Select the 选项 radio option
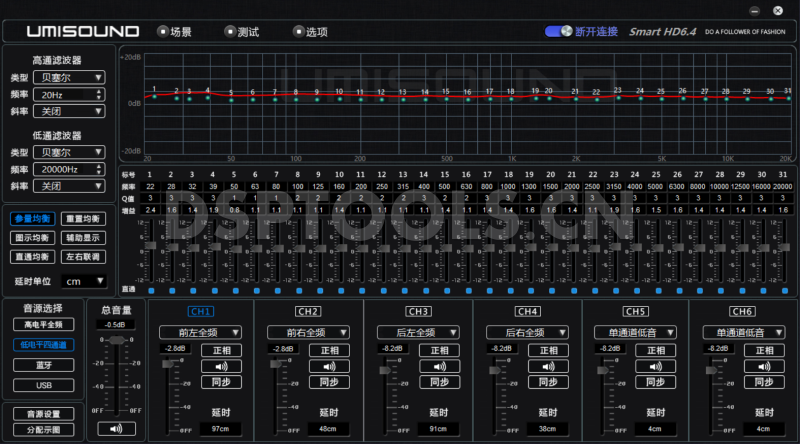This screenshot has width=800, height=444. tap(298, 32)
